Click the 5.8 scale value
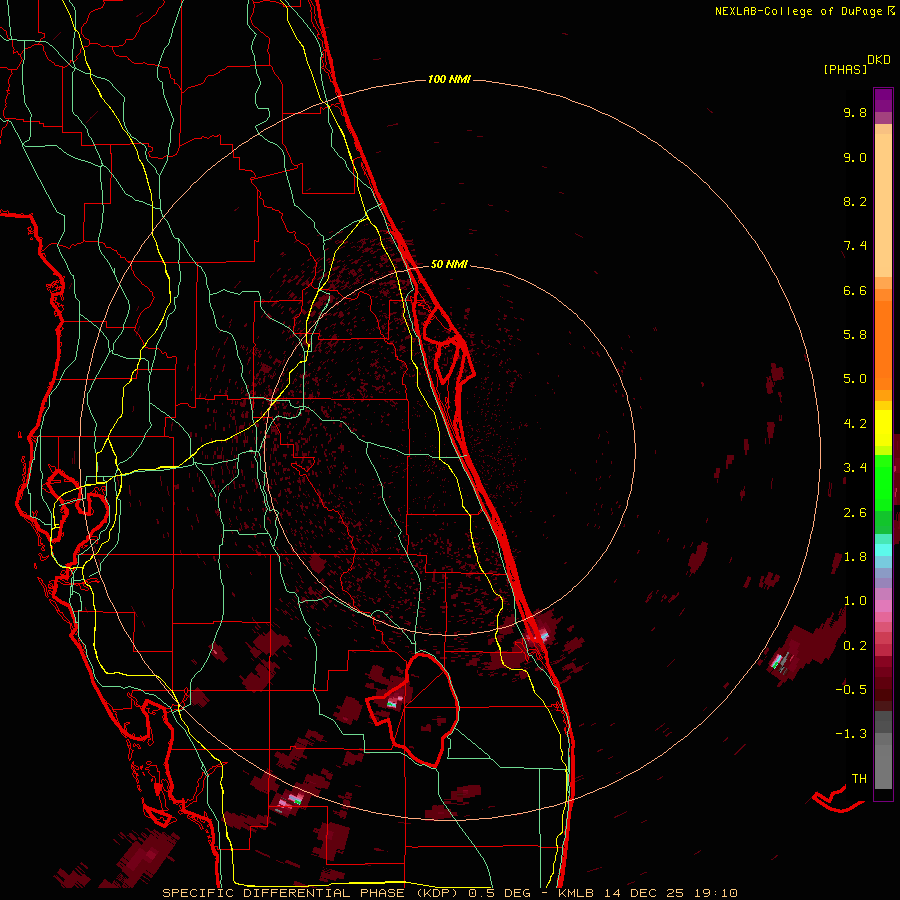900x900 pixels. [855, 335]
